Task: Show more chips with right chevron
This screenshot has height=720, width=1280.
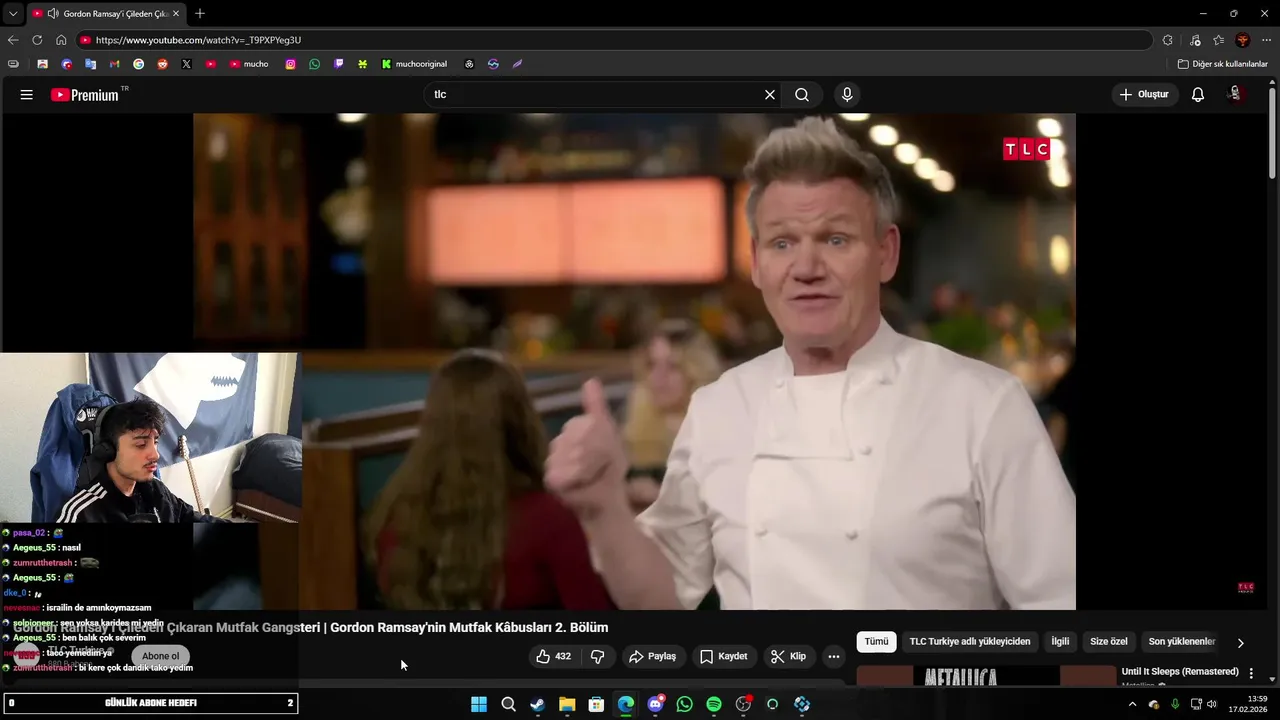Action: click(1240, 643)
